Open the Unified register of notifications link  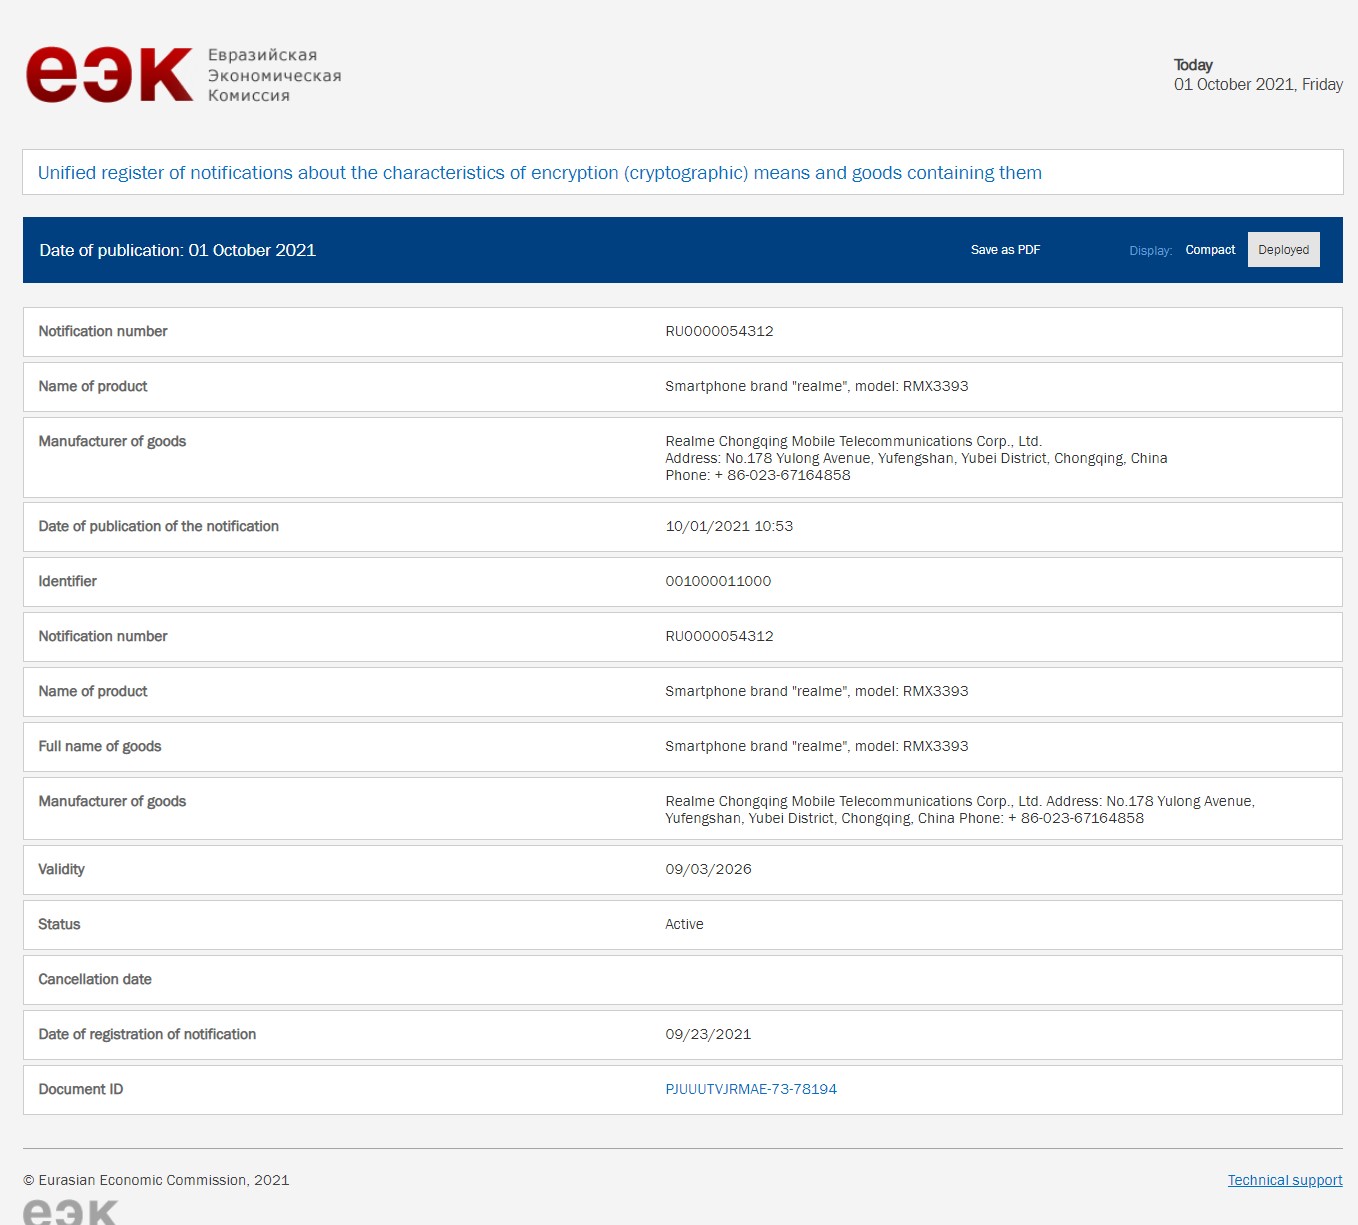click(x=539, y=172)
